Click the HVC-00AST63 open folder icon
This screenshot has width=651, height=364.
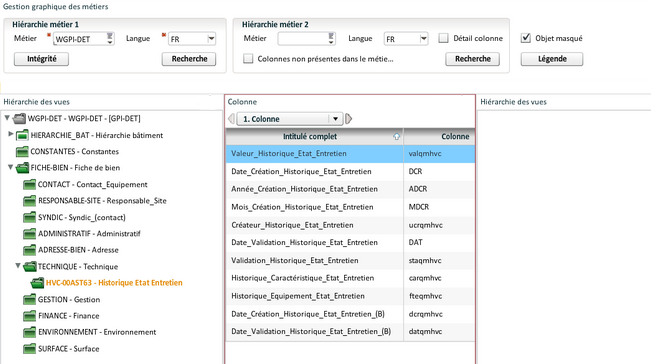click(37, 283)
